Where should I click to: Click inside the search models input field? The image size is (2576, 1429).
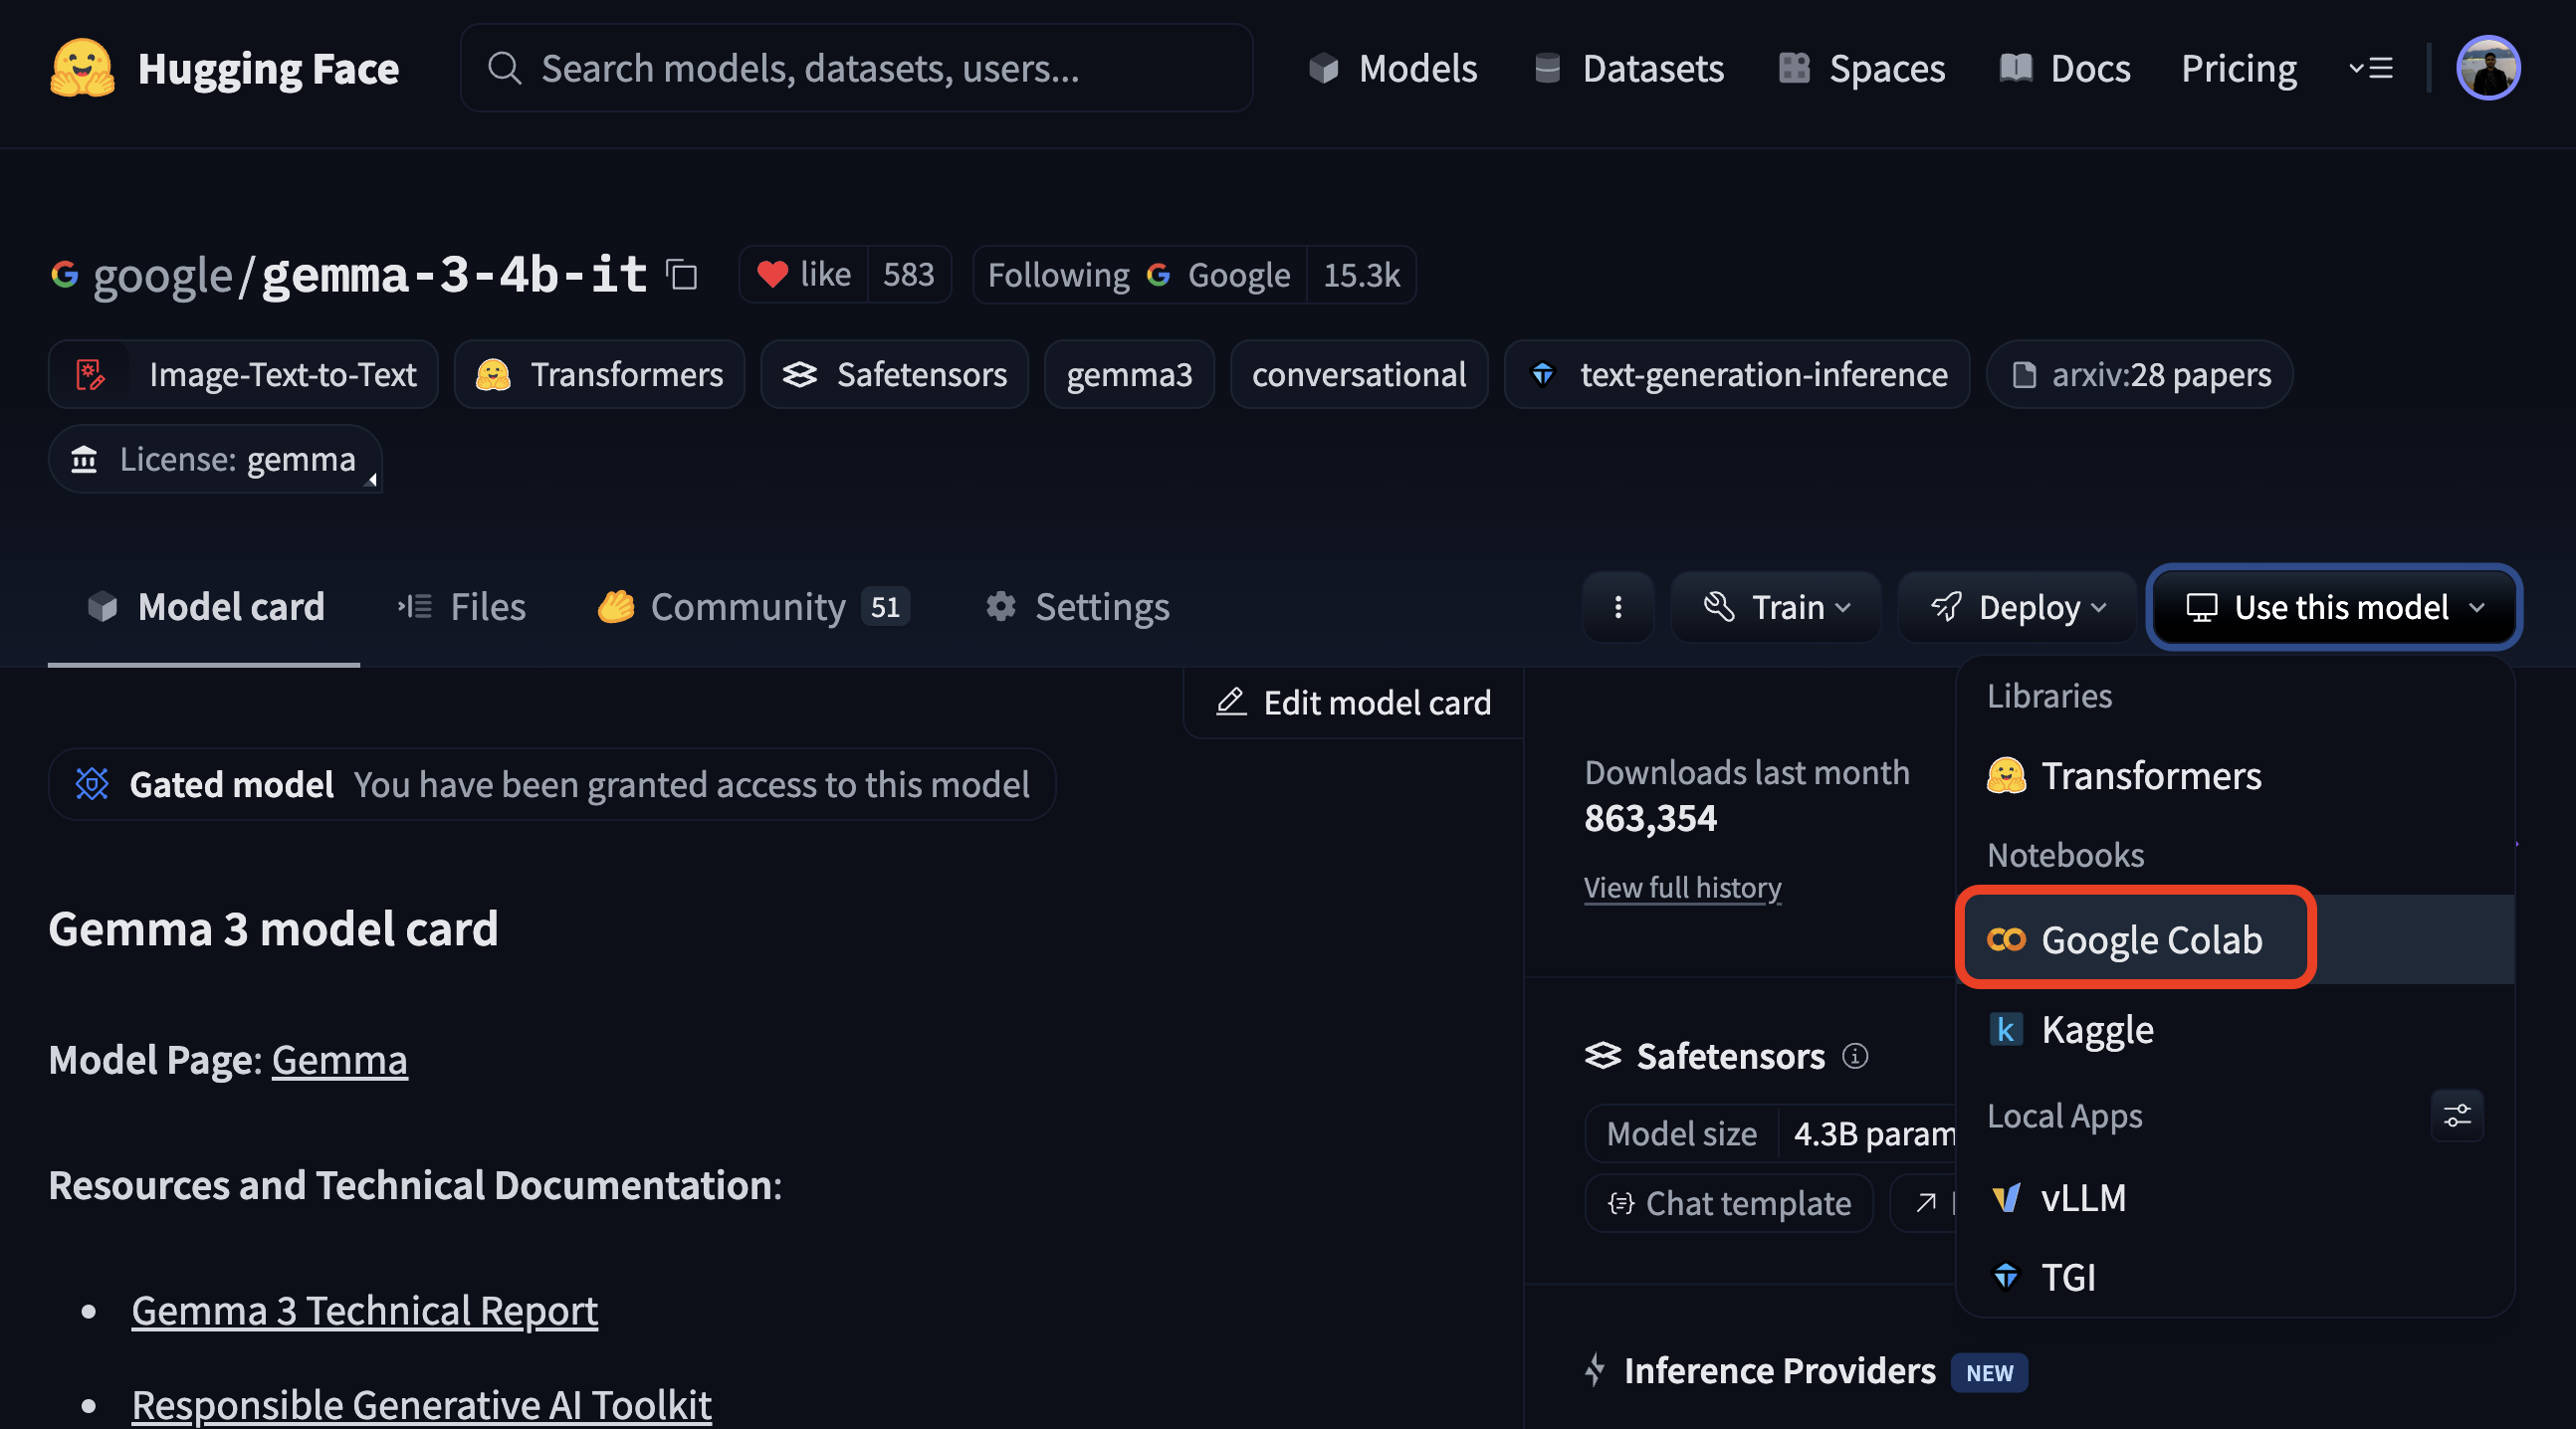click(856, 67)
